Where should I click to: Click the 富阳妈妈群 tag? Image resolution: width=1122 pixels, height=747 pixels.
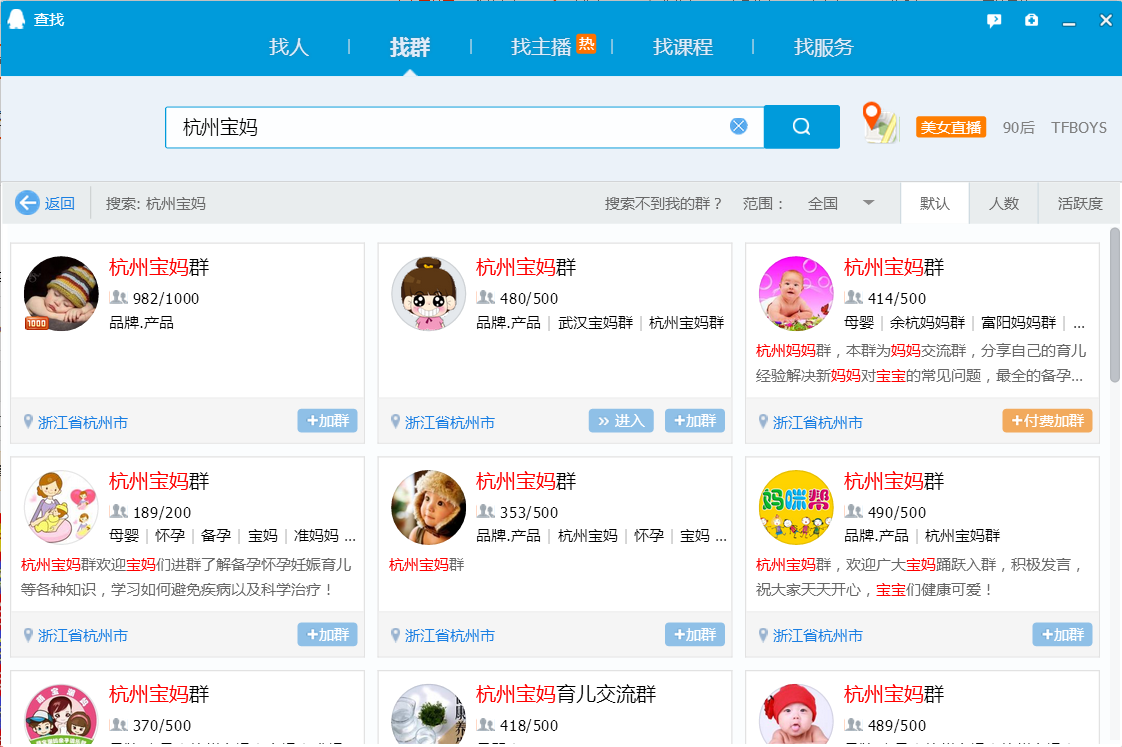[1018, 323]
